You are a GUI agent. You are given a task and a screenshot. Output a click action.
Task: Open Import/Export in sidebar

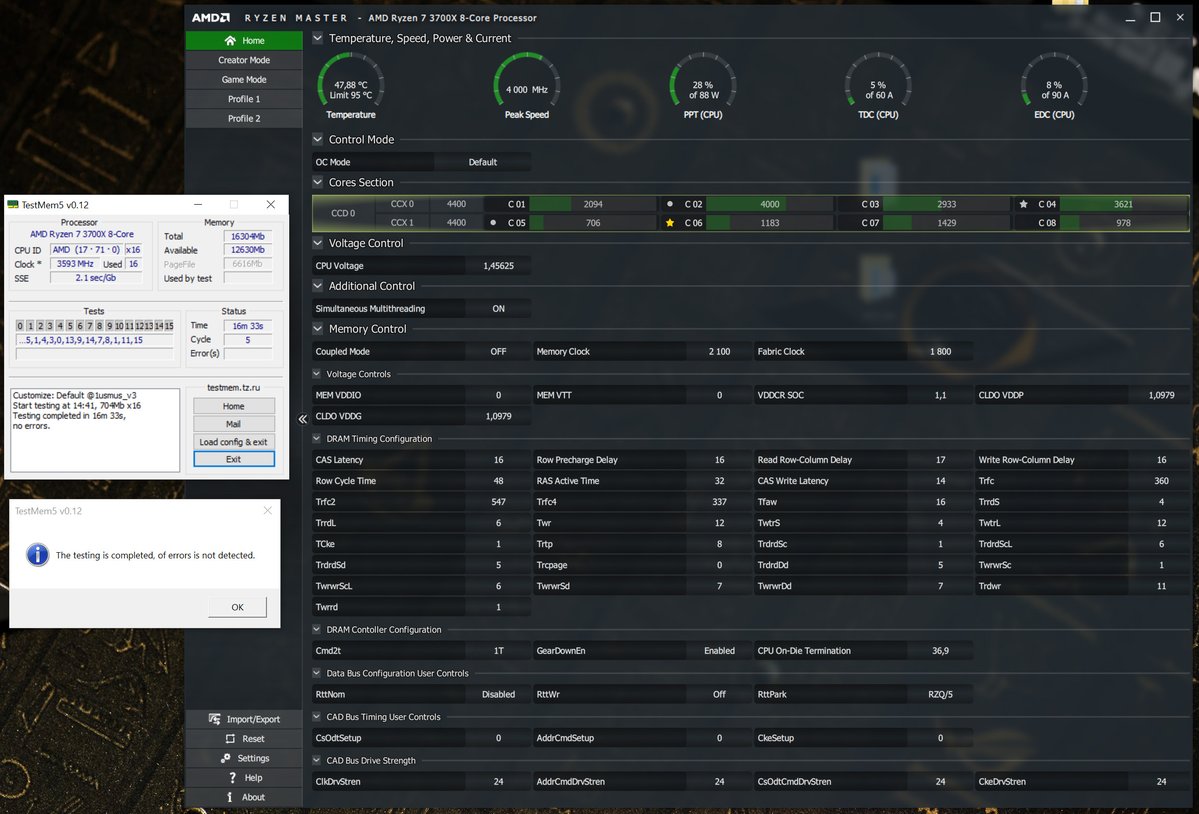(244, 719)
